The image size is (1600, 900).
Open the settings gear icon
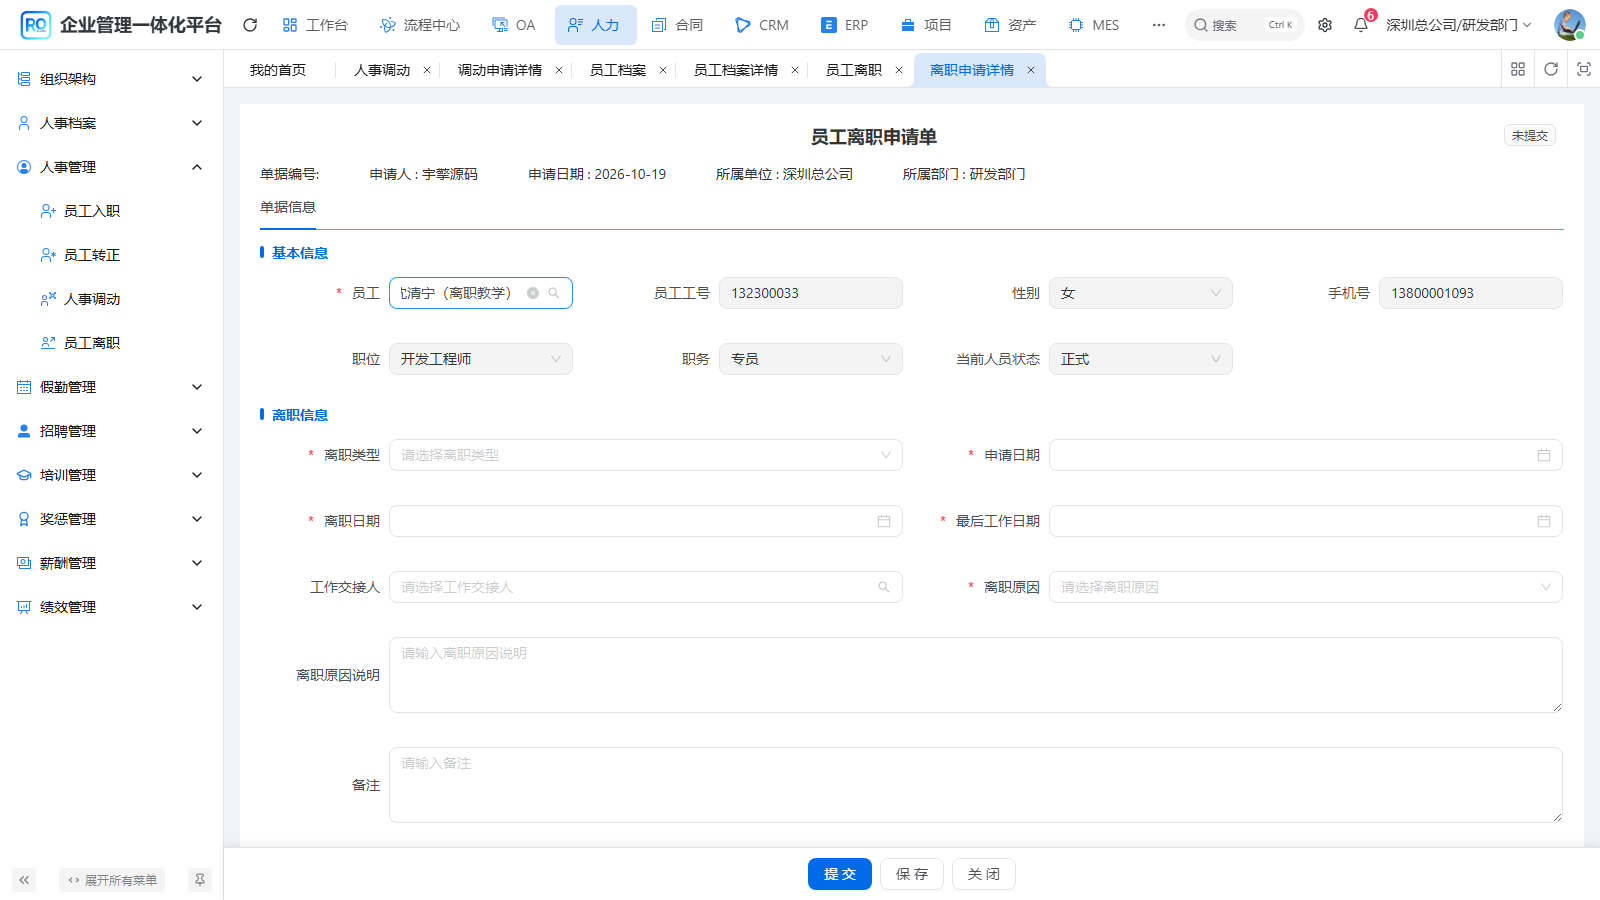(1325, 25)
